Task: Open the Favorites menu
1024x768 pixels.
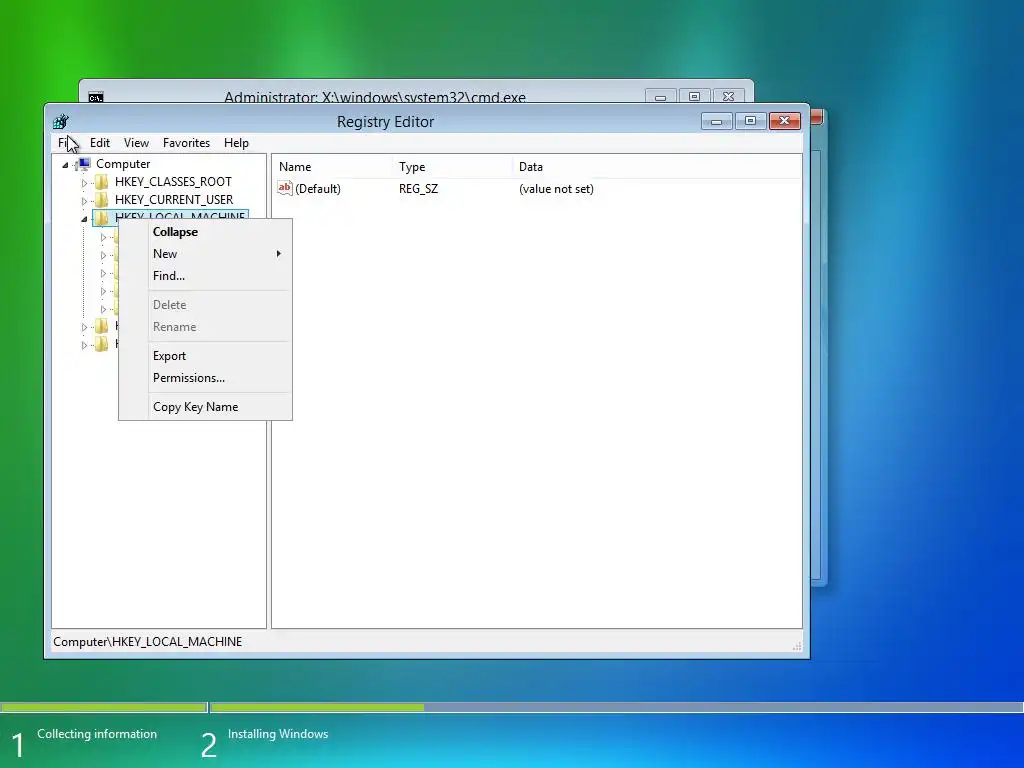Action: coord(186,142)
